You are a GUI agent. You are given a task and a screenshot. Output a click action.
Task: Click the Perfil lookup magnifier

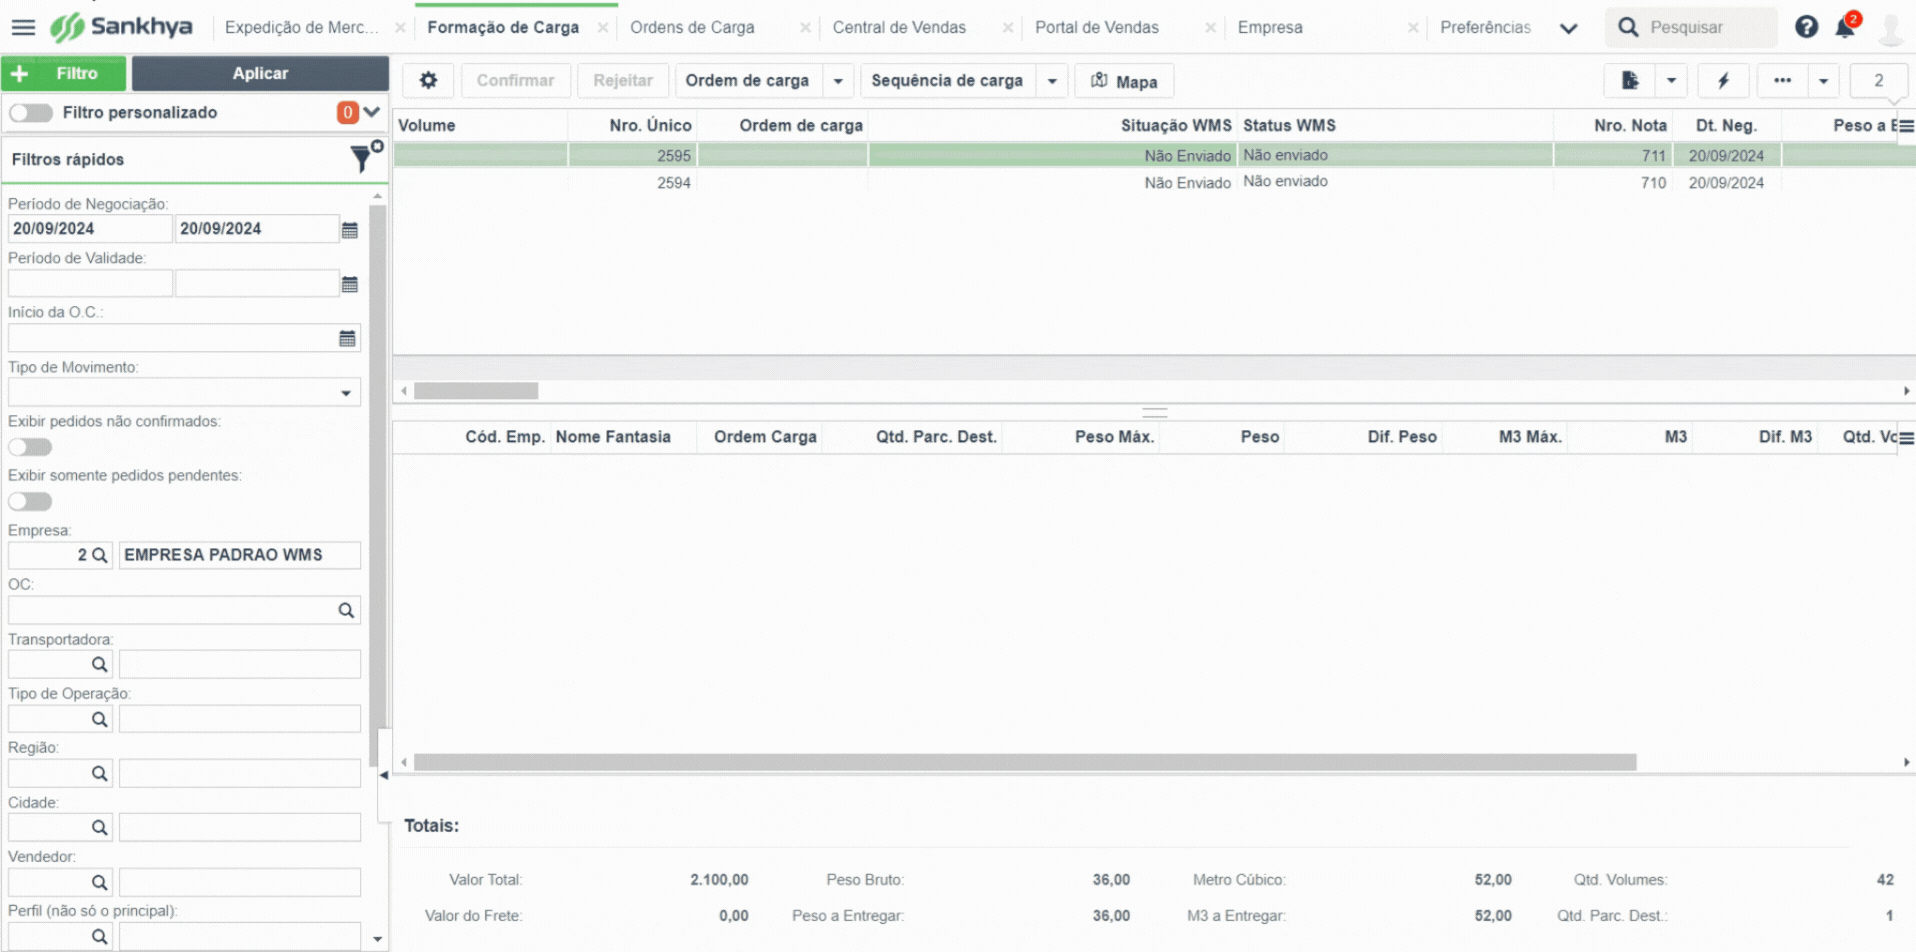(x=99, y=936)
